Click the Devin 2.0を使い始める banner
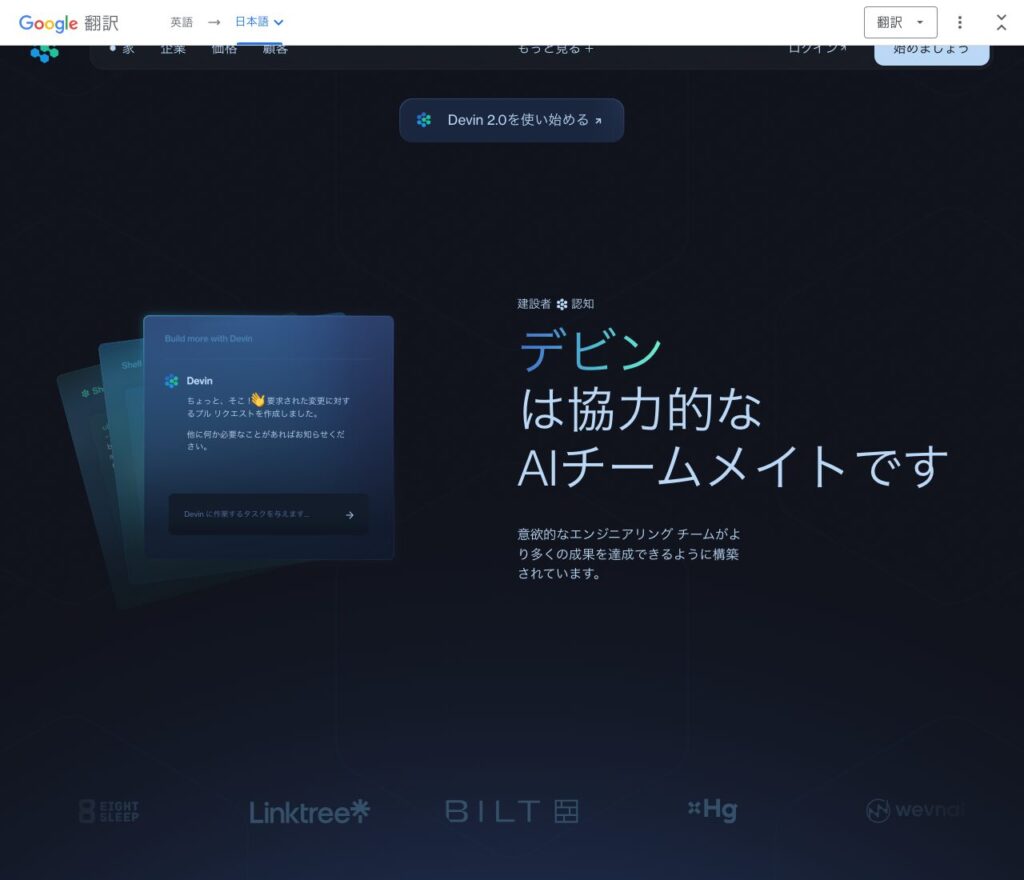 tap(511, 120)
